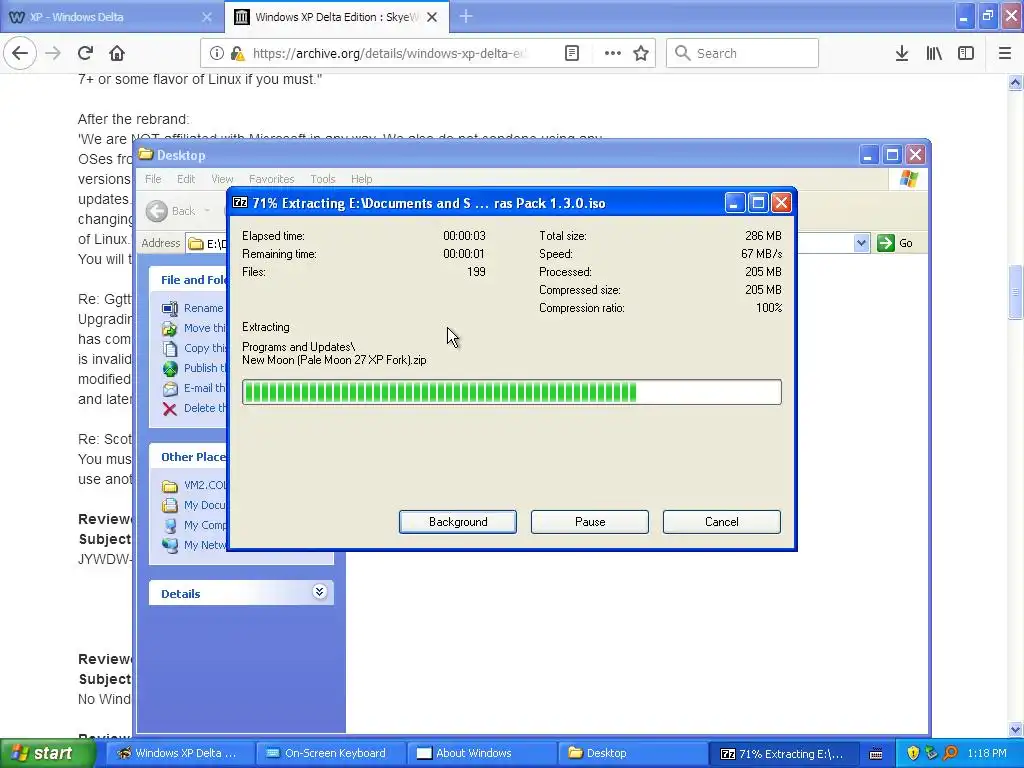Open Edit menu in Desktop window
1024x768 pixels.
185,179
